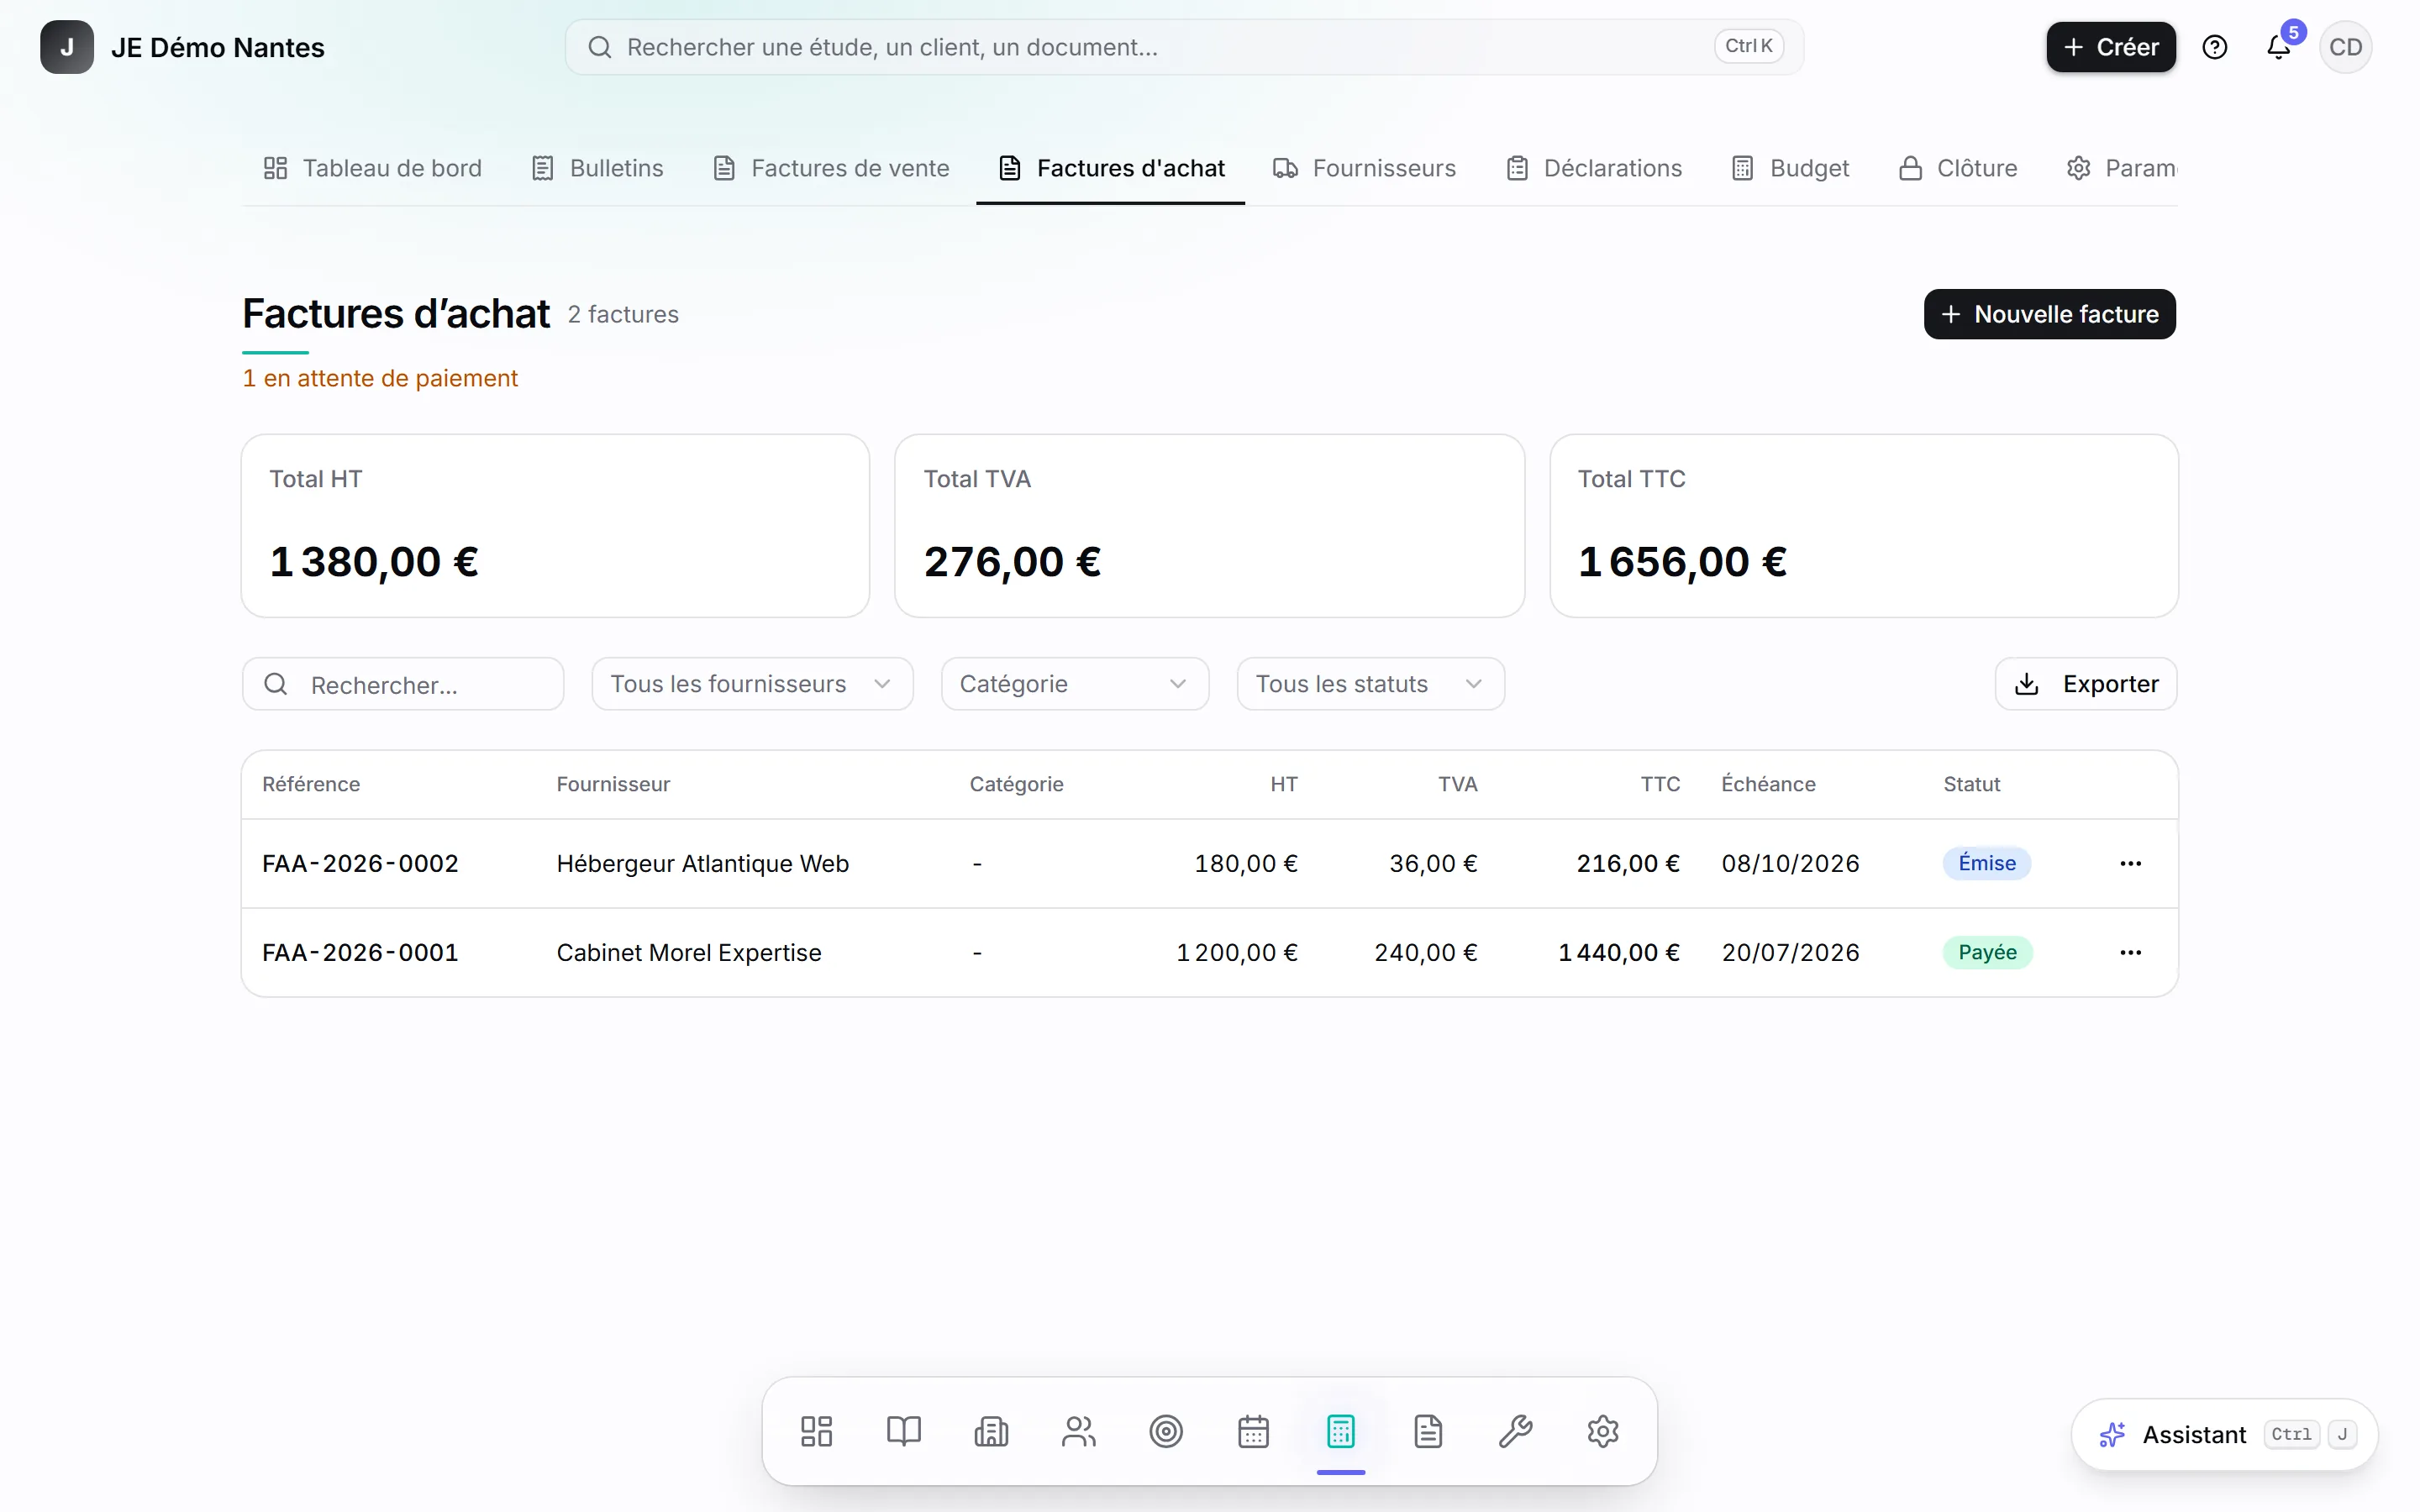Open the grid dashboard icon in bottom dock
2420x1512 pixels.
(816, 1431)
